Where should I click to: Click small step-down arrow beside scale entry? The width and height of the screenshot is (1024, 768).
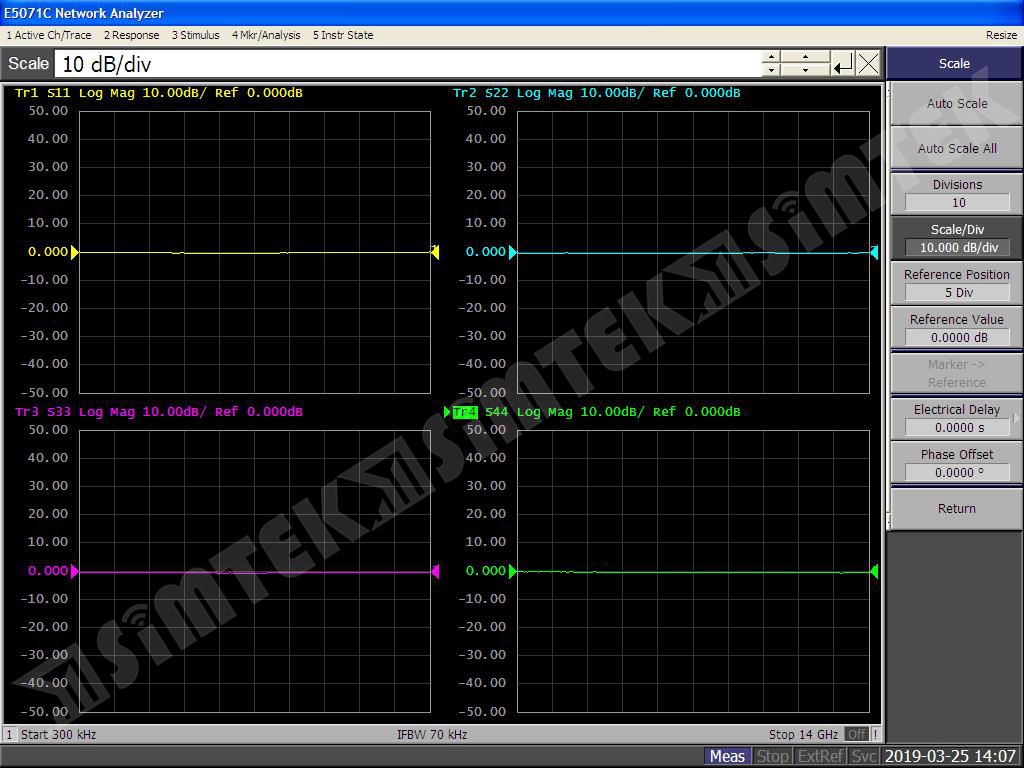[x=770, y=71]
